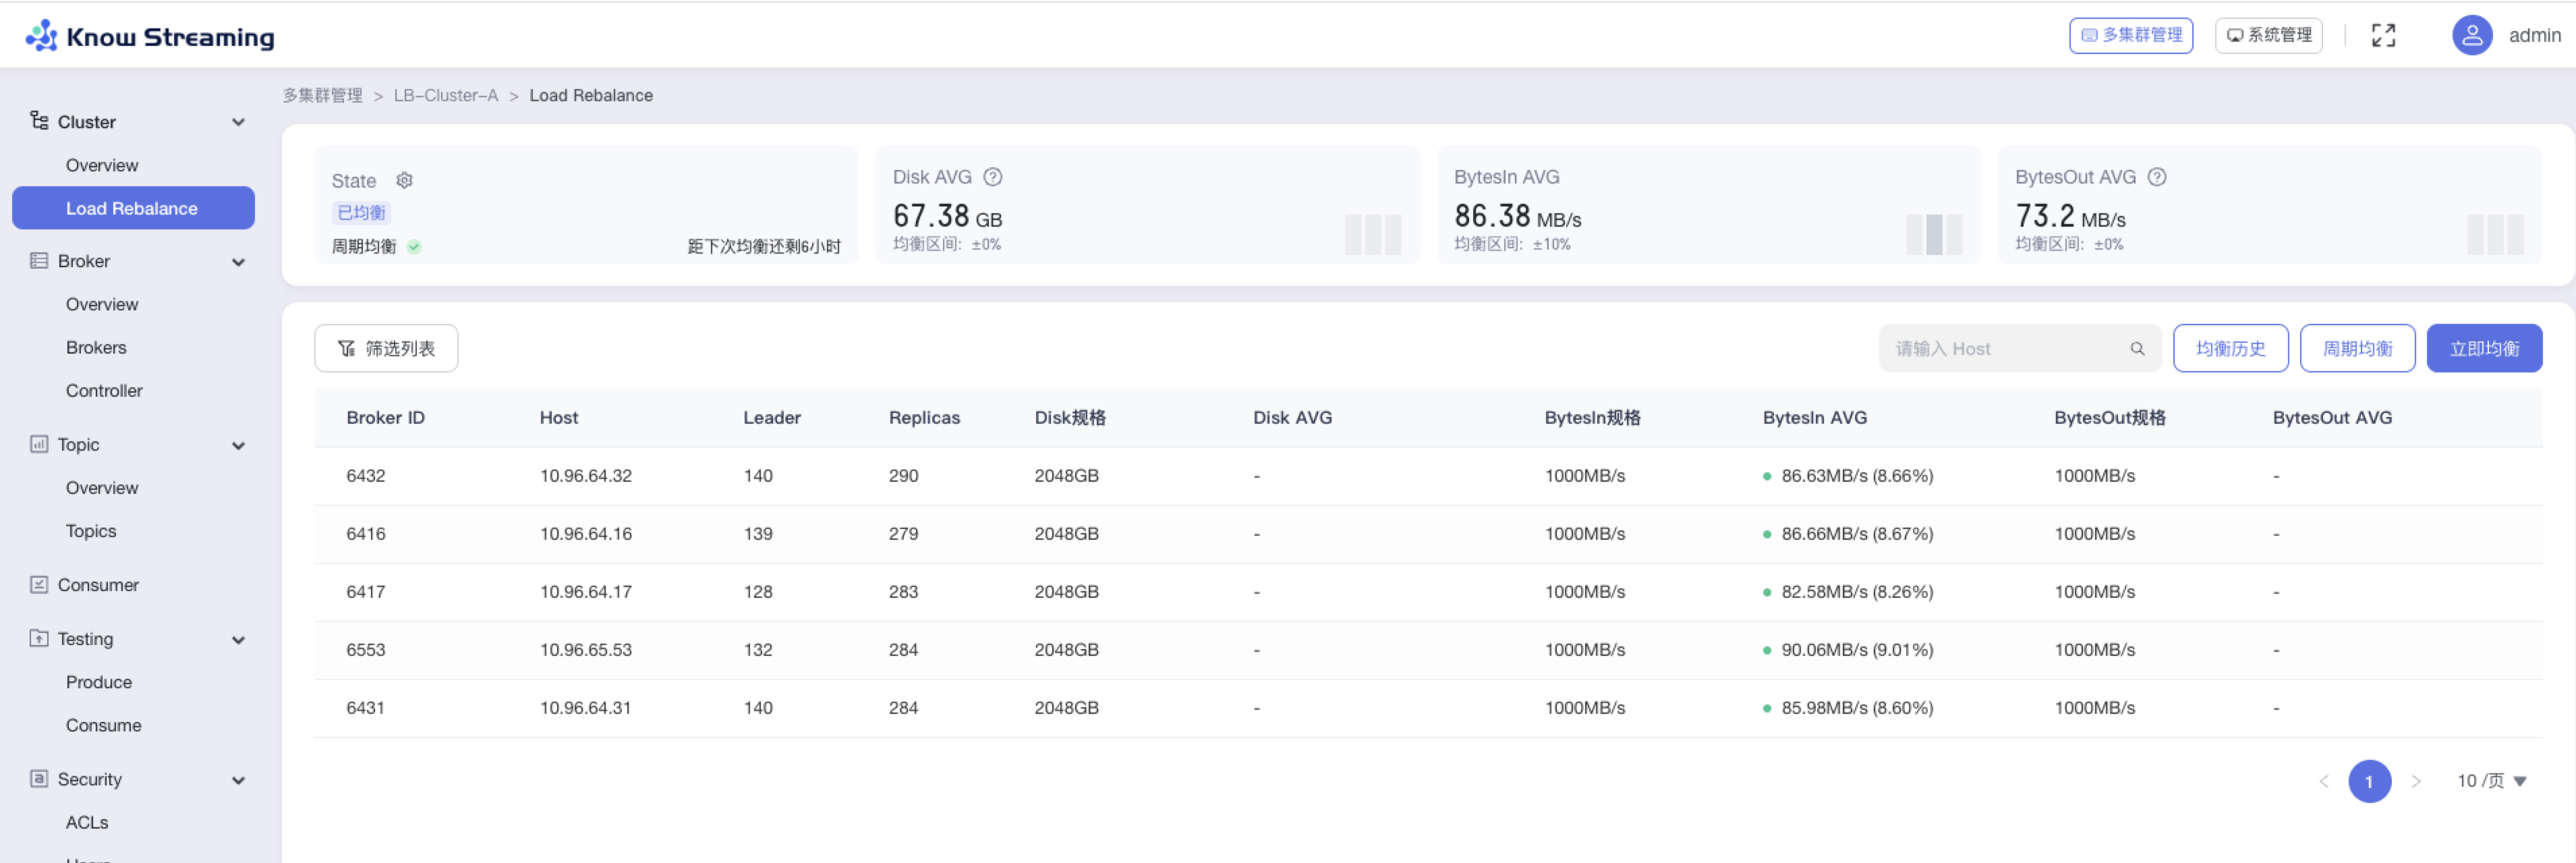Open Brokers under Broker menu
This screenshot has width=2576, height=863.
(96, 348)
